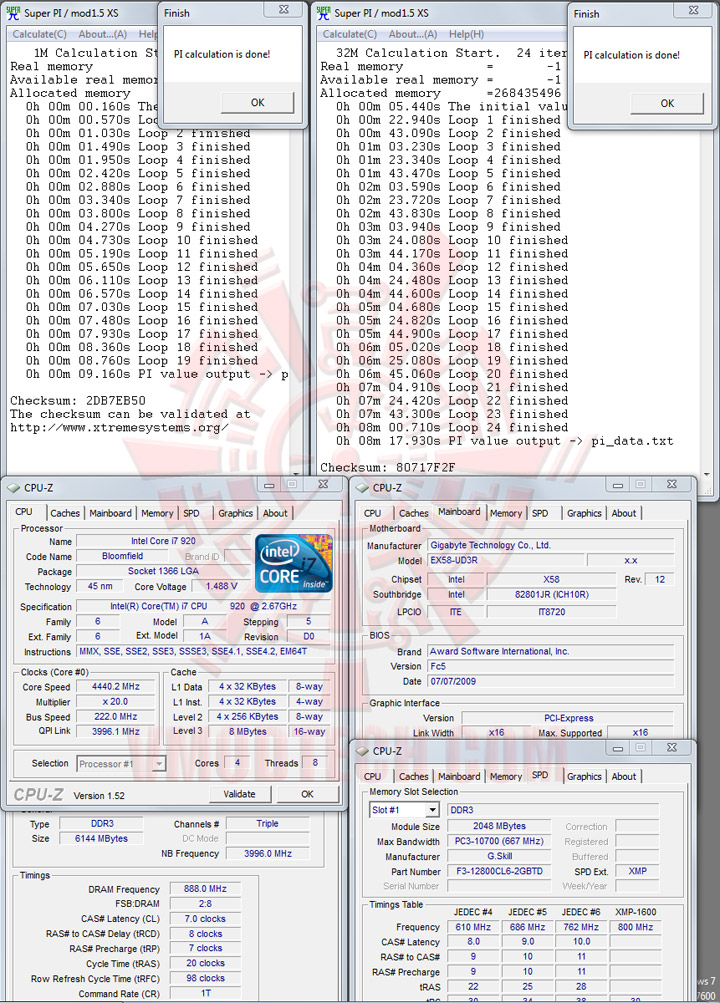Open Calculate(C) menu in left Super PI

coord(40,34)
